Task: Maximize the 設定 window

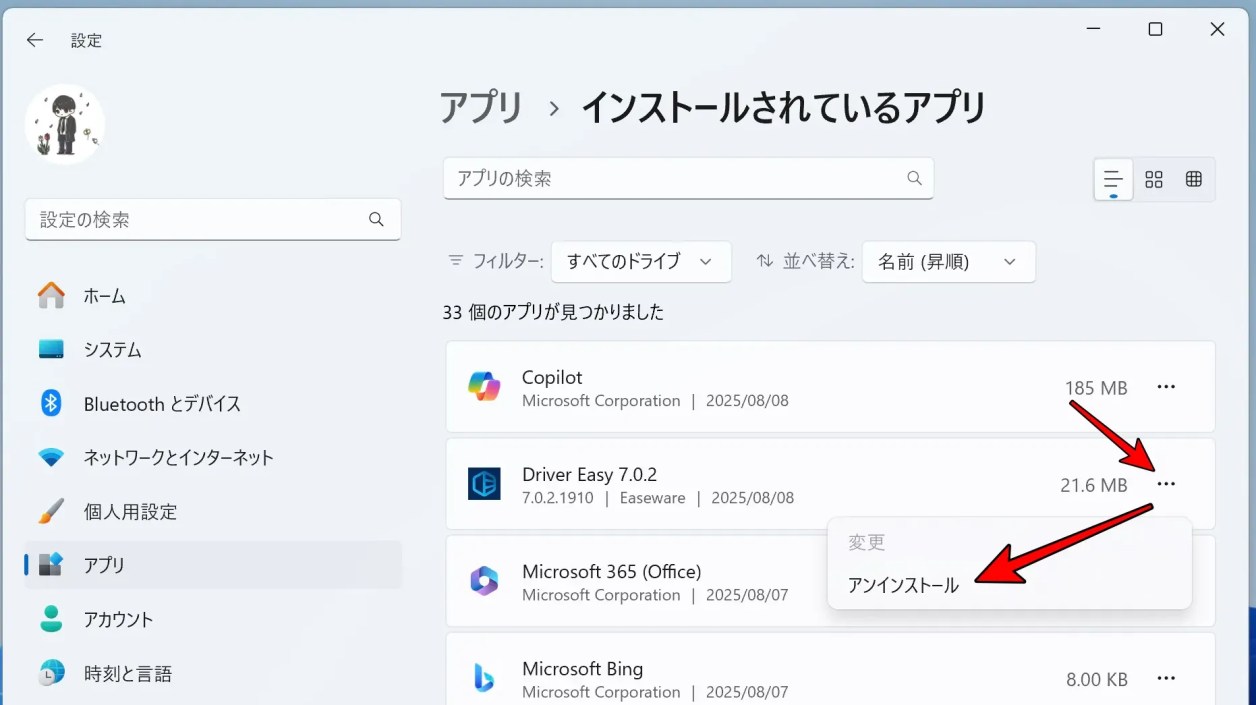Action: point(1155,29)
